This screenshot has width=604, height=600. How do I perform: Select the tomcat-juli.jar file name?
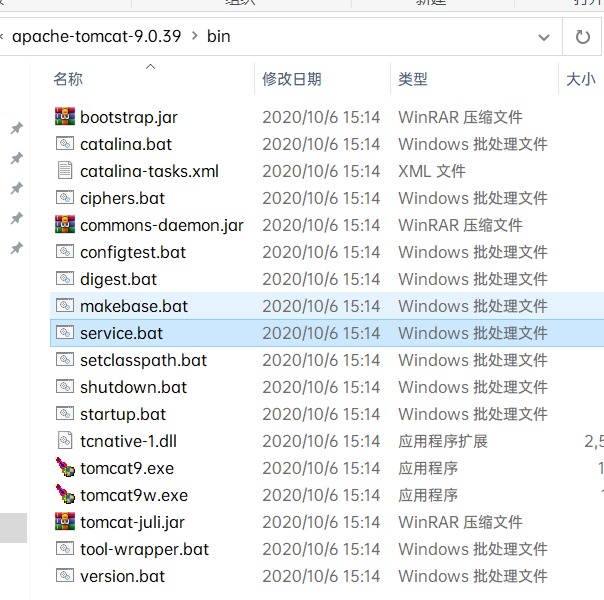pyautogui.click(x=132, y=523)
